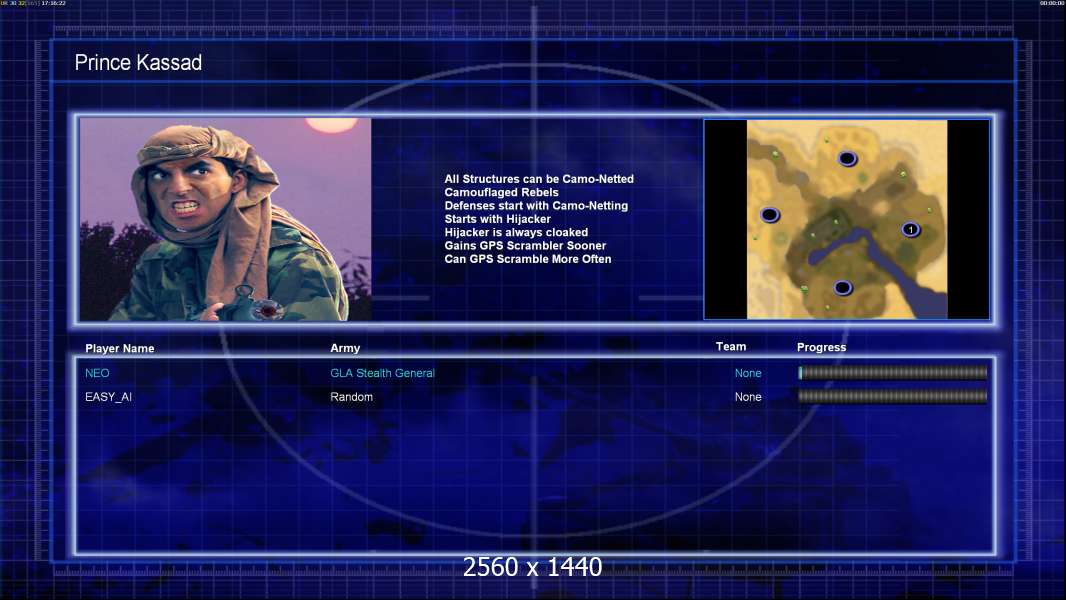This screenshot has width=1066, height=600.
Task: Select player name NEO
Action: (97, 373)
